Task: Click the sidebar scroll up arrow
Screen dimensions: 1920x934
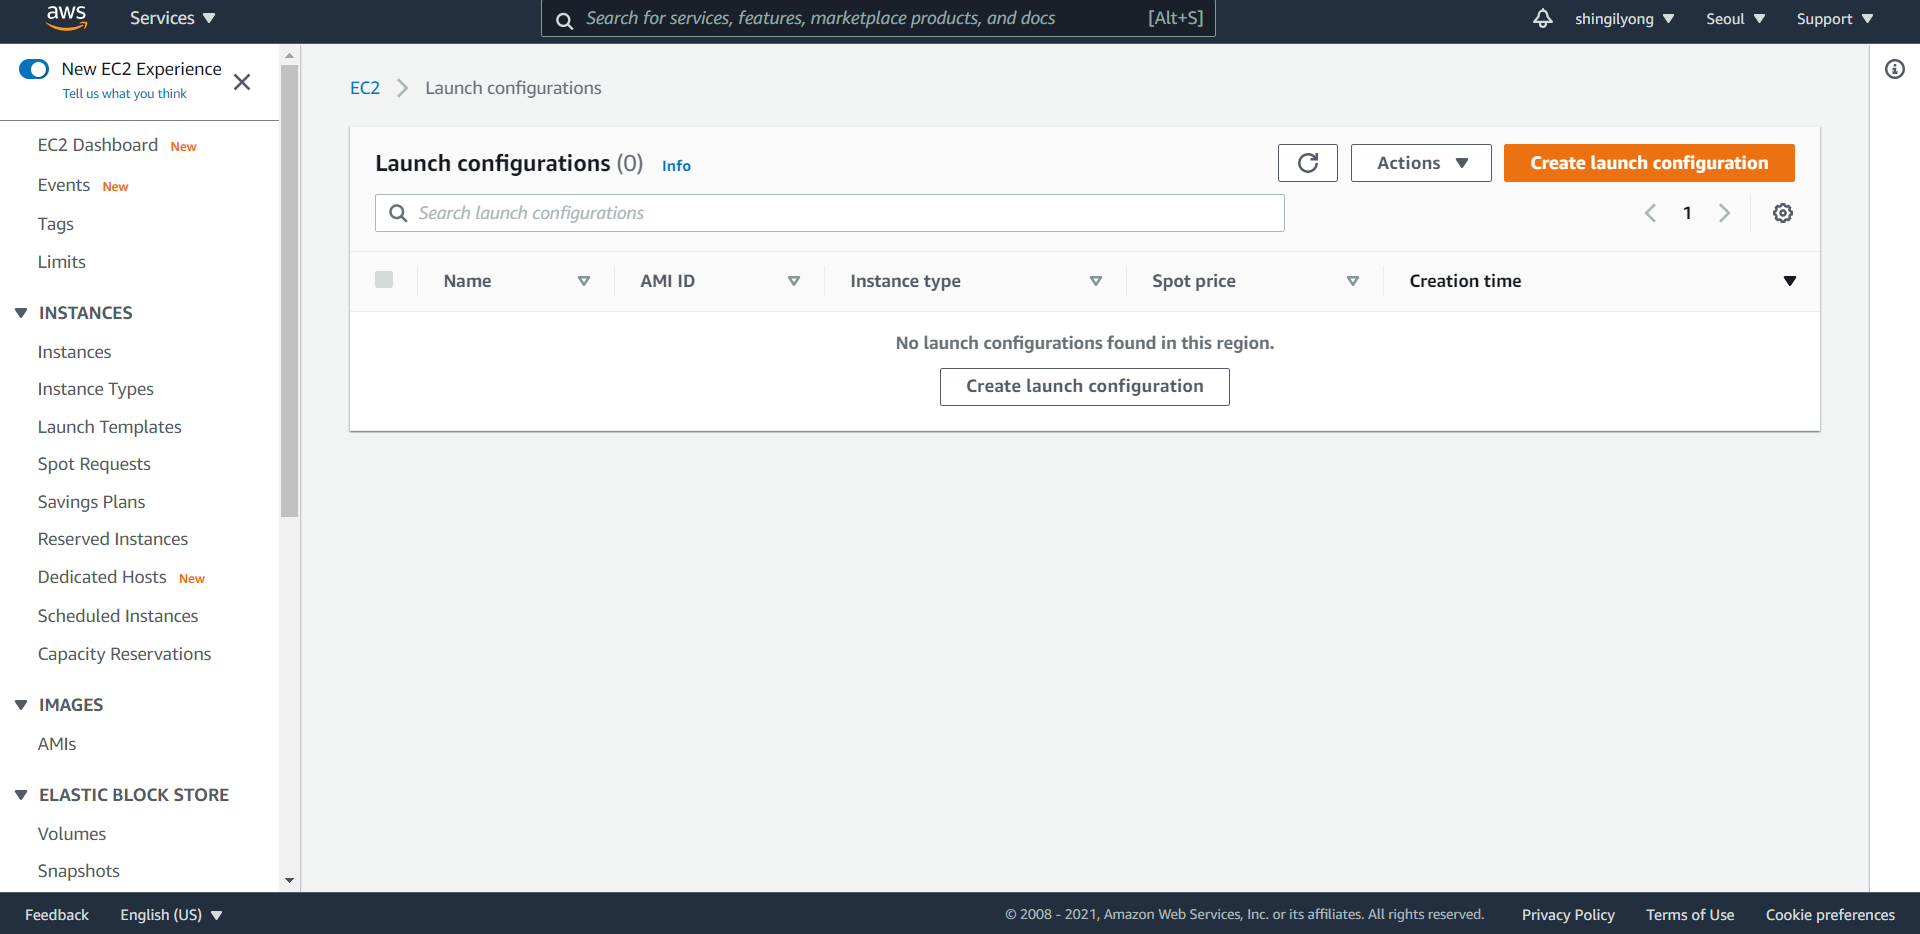Action: (290, 55)
